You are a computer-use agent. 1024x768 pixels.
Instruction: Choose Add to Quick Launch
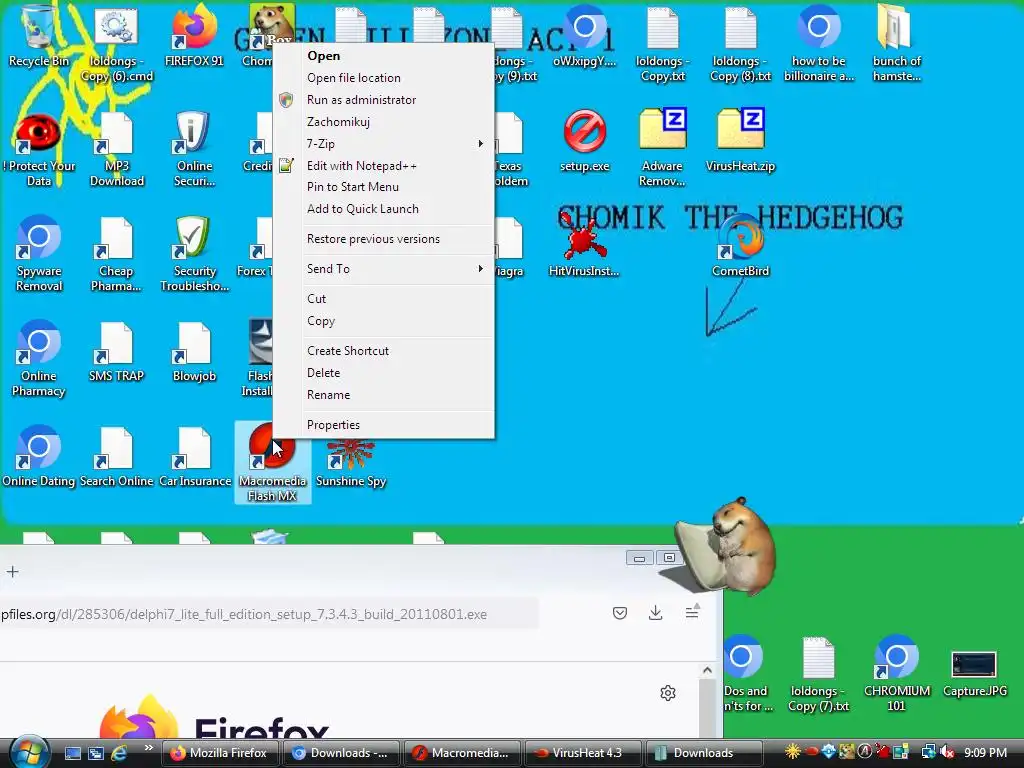[384, 209]
